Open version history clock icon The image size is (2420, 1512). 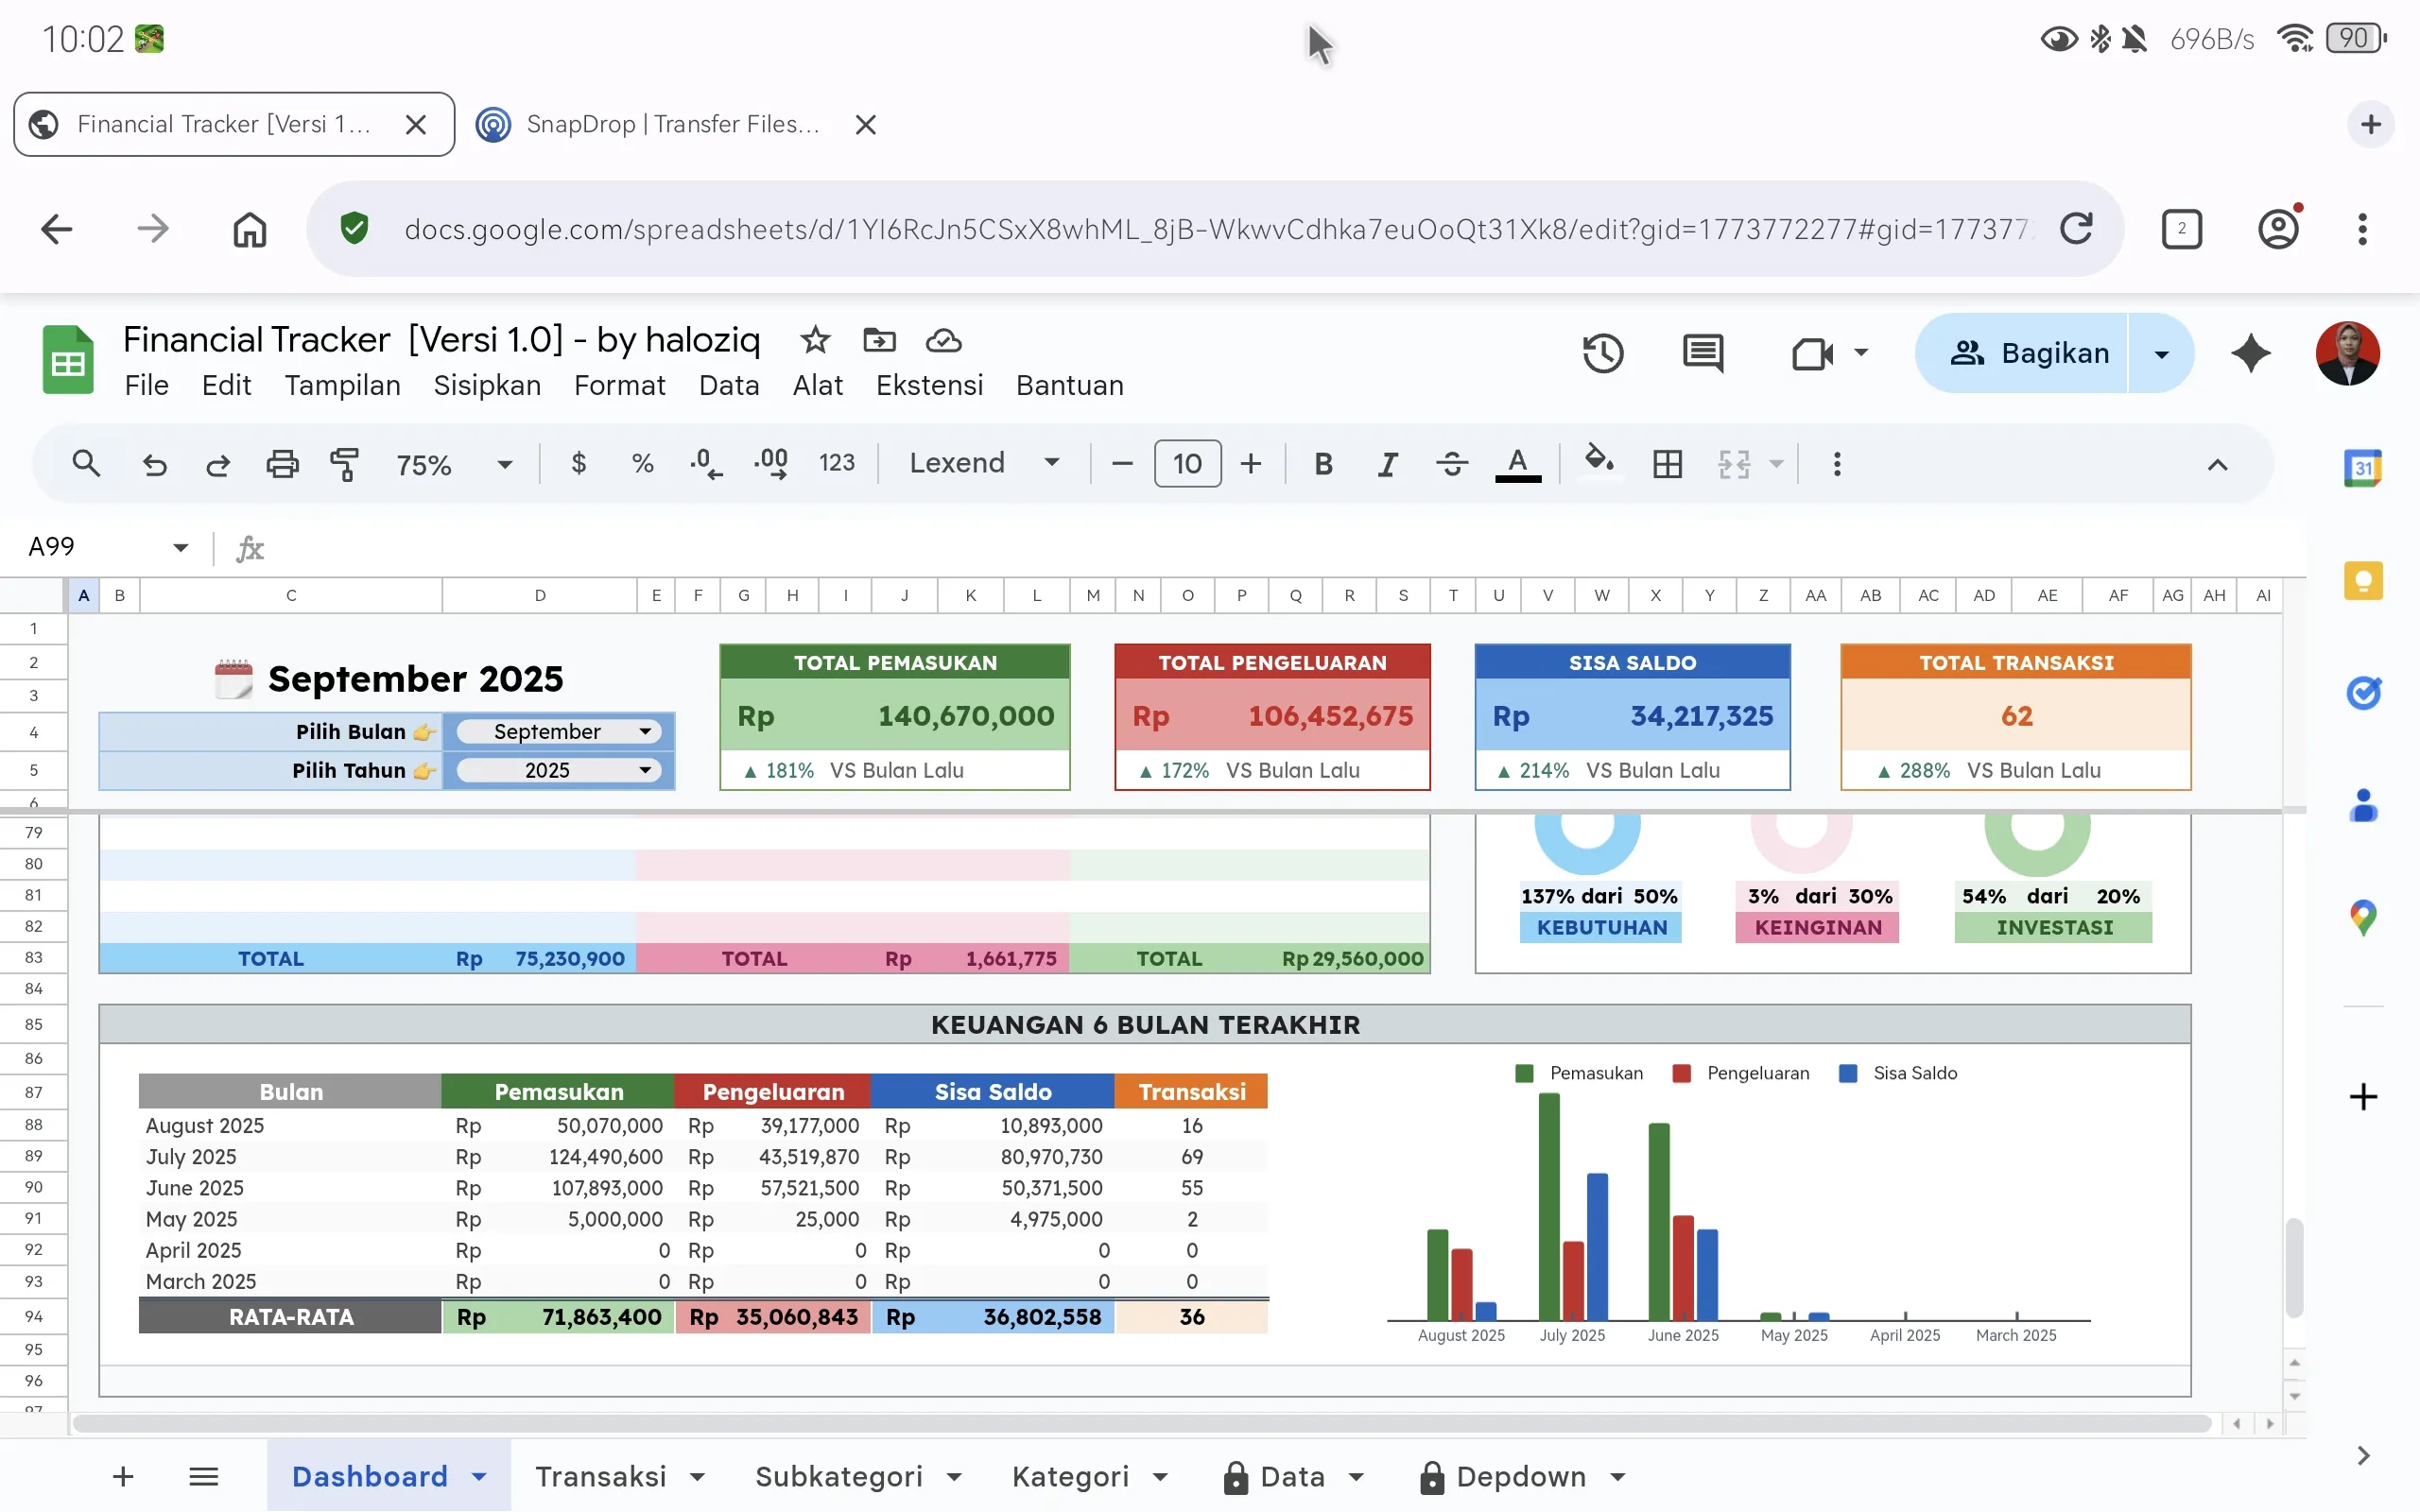1602,353
